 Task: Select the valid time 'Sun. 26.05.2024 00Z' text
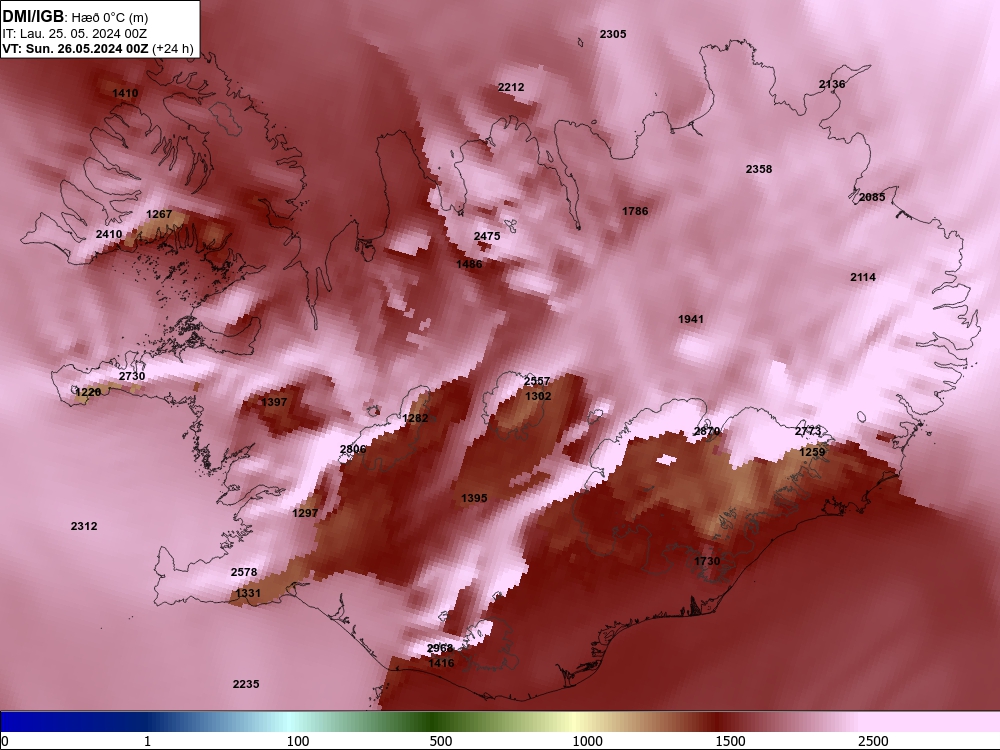pos(87,48)
